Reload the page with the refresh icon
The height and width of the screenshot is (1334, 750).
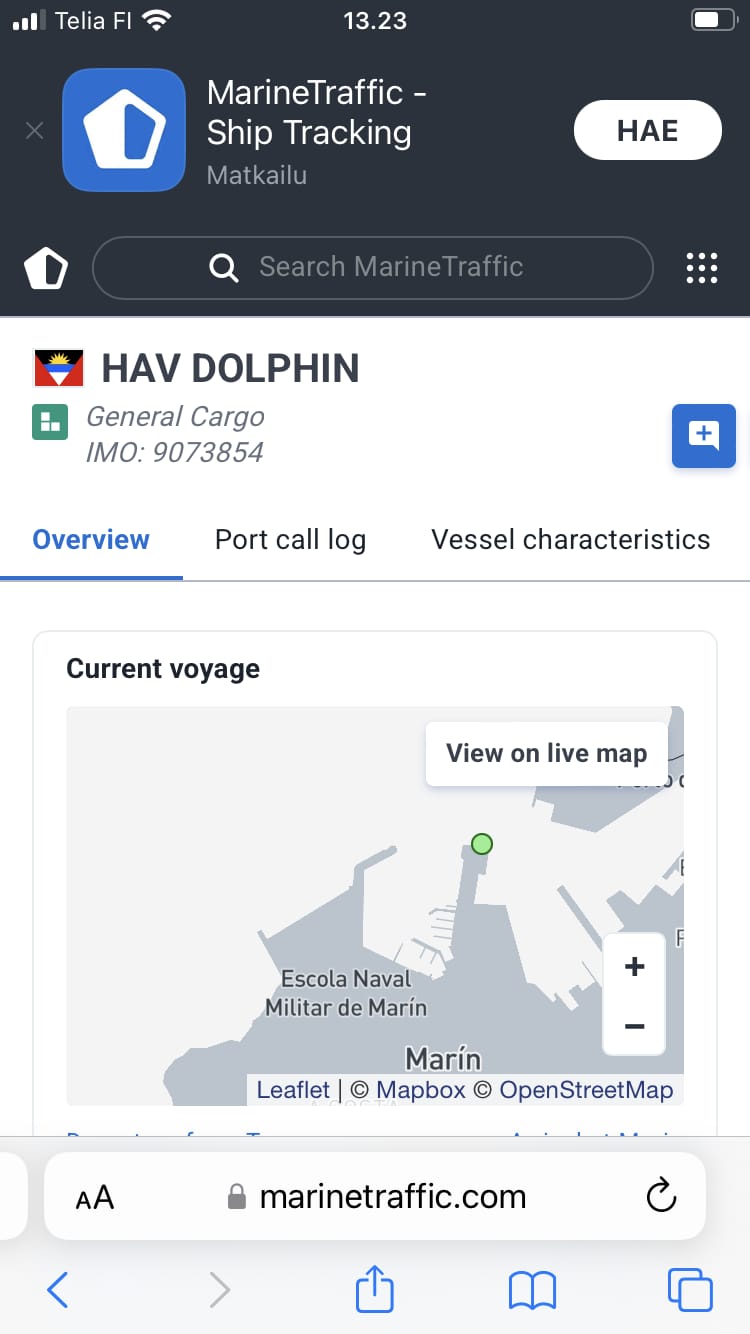[661, 1195]
